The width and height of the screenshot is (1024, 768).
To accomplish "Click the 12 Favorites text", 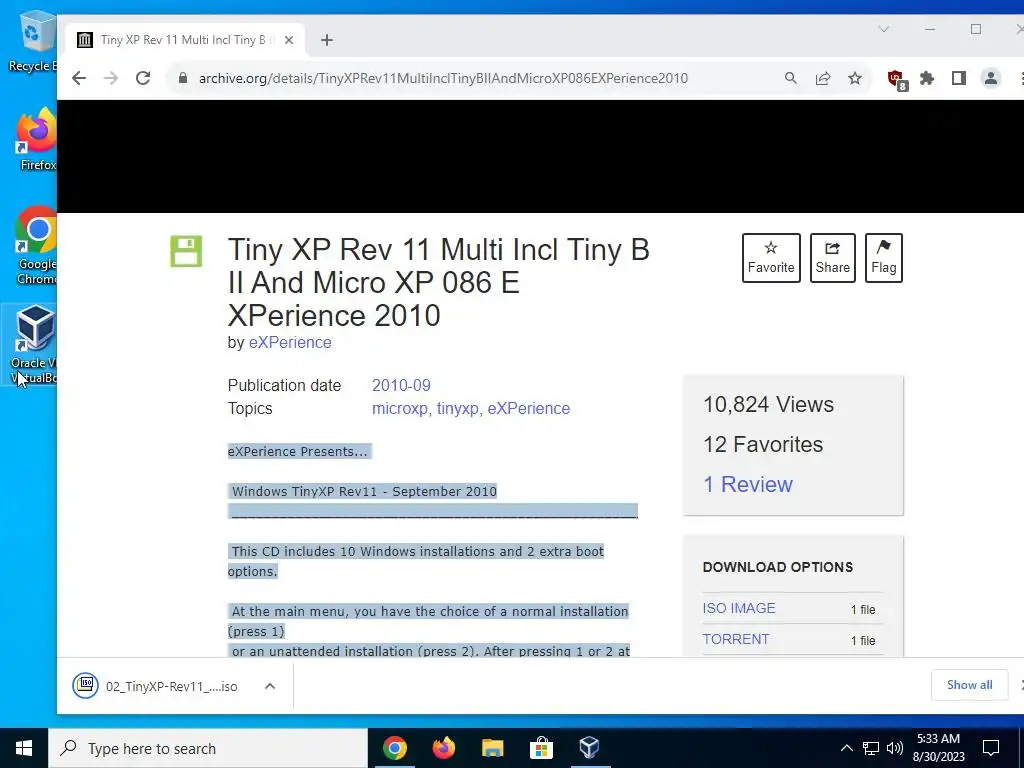I will (763, 445).
